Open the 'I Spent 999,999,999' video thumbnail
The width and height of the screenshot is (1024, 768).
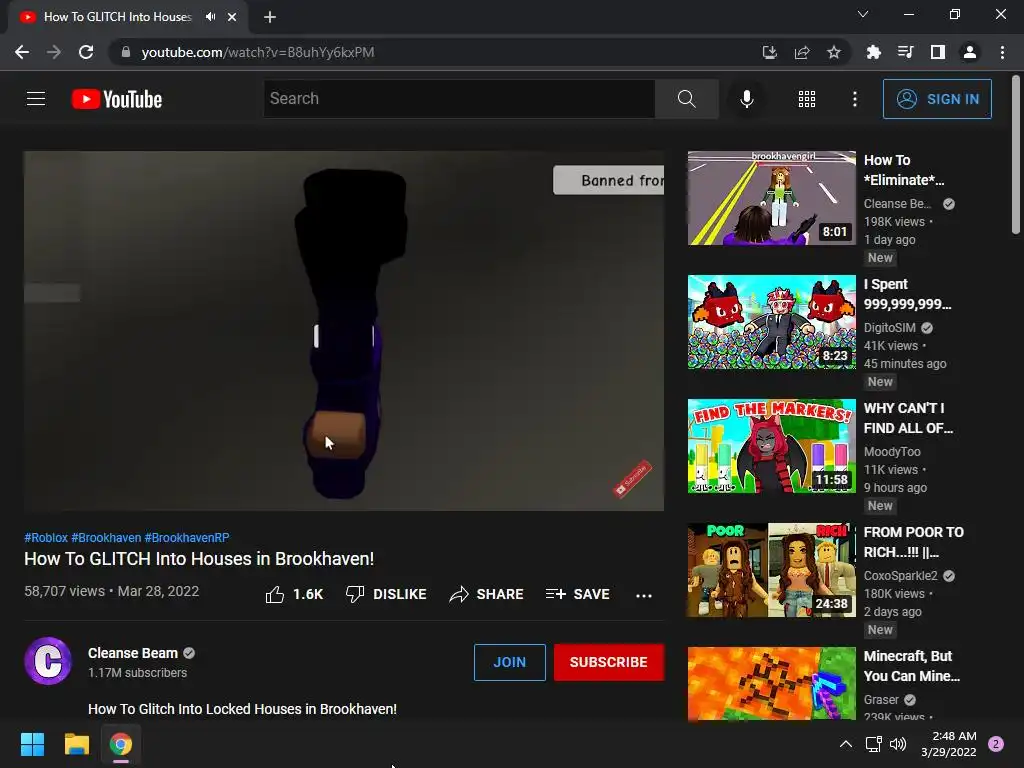click(771, 322)
